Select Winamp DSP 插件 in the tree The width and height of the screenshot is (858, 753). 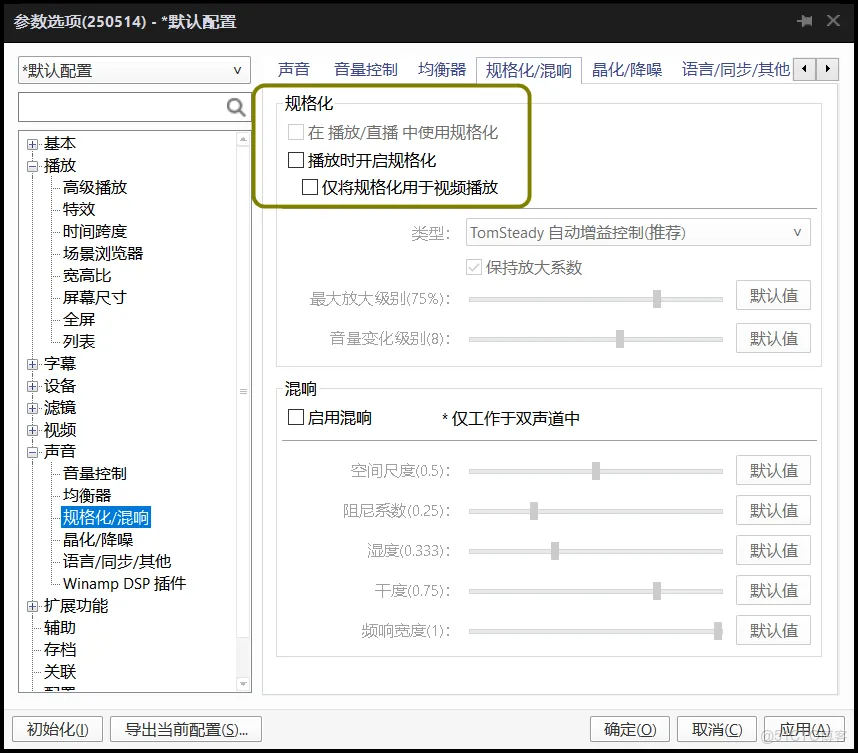point(124,583)
